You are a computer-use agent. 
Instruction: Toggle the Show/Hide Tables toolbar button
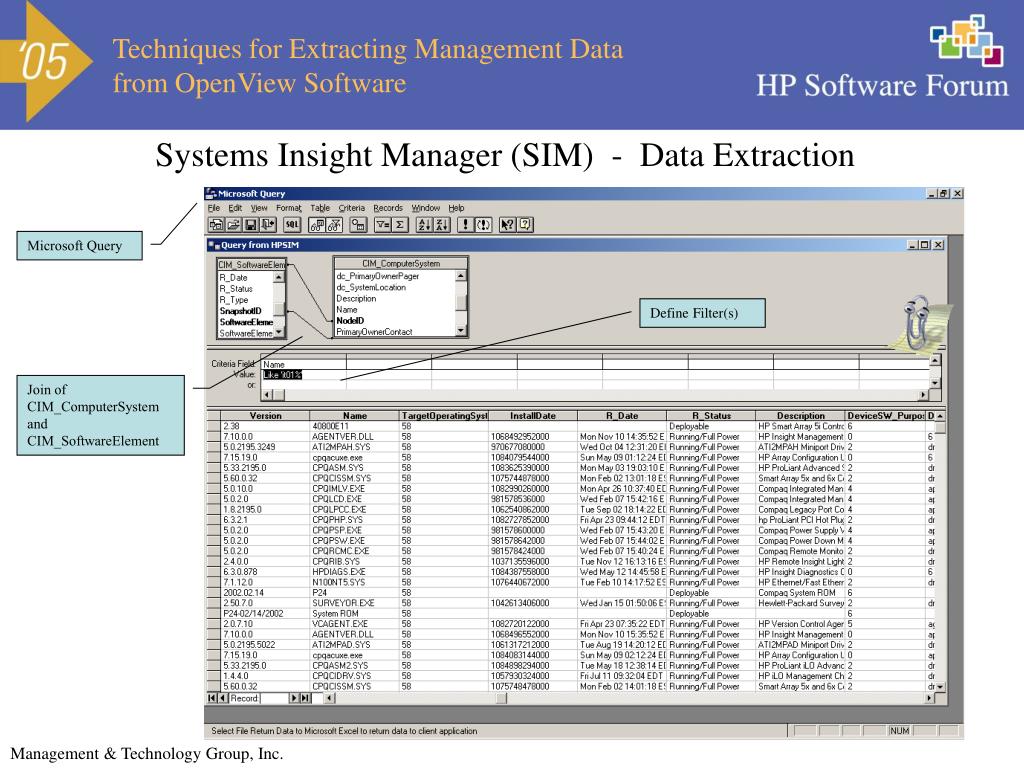(317, 225)
